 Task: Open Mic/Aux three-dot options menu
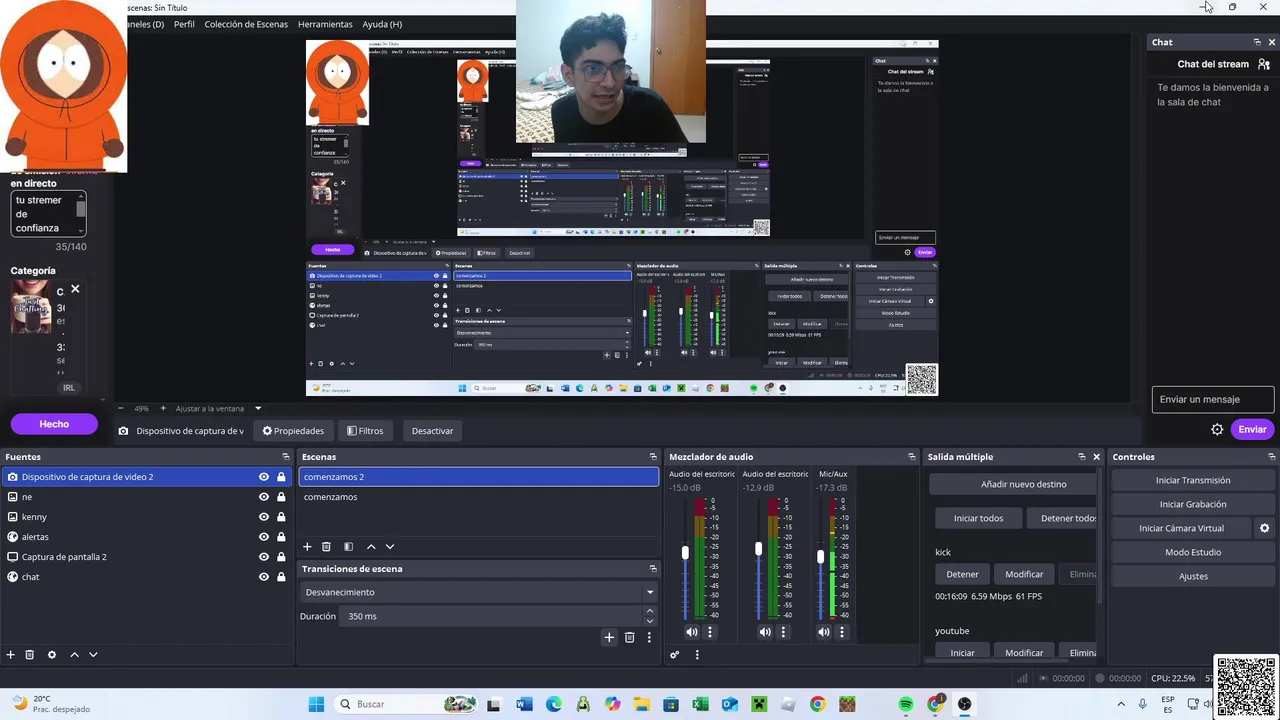pos(842,632)
